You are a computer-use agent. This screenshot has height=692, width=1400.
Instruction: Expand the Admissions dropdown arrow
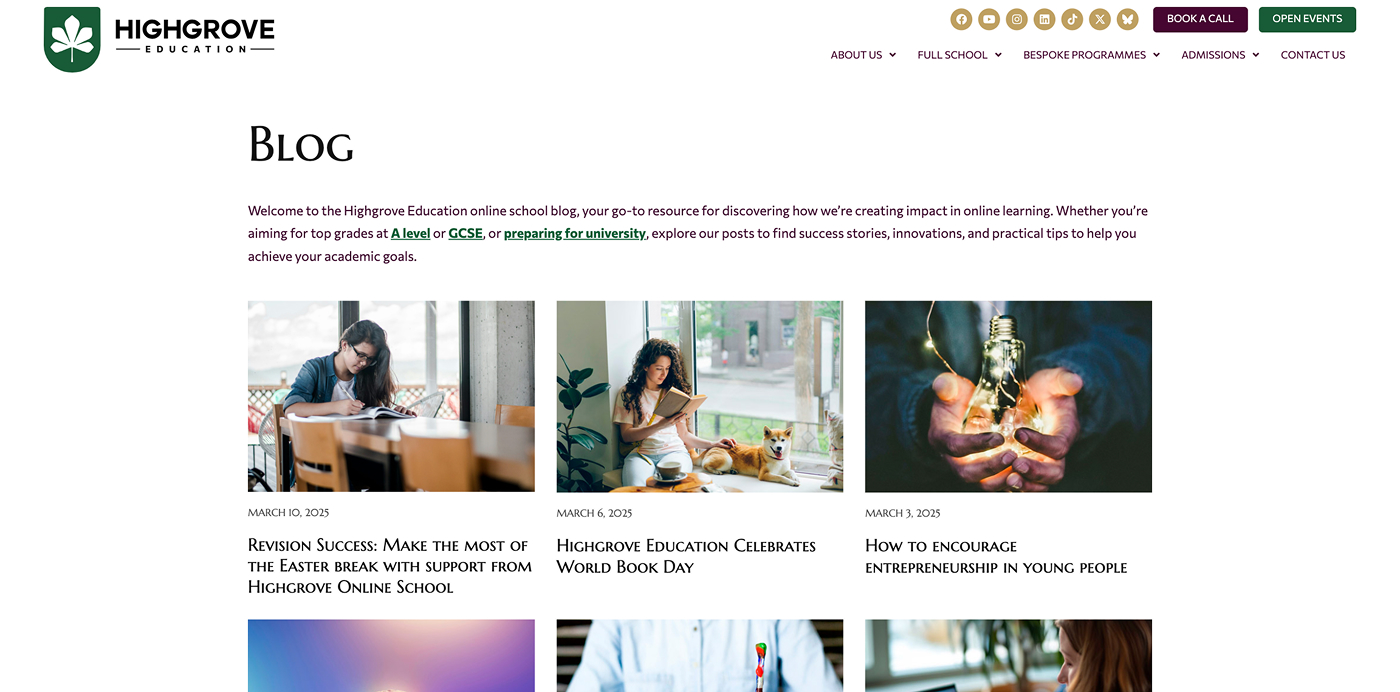(1255, 55)
